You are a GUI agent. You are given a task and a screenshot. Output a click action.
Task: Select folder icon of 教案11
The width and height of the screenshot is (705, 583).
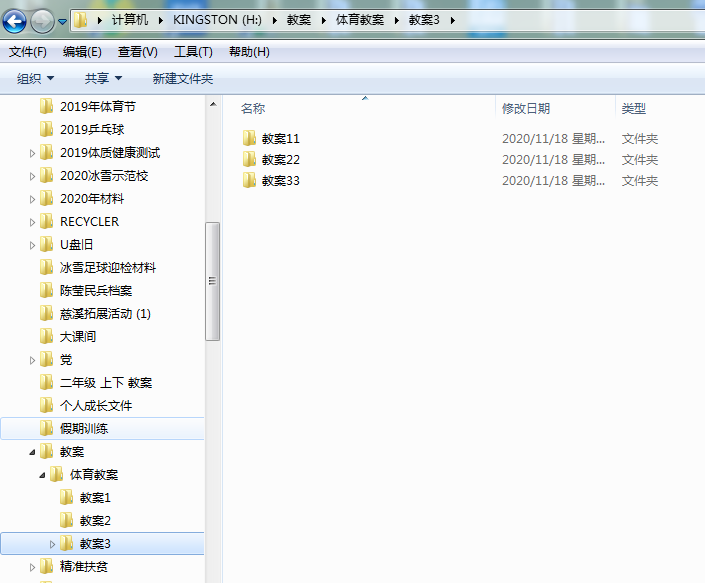[x=249, y=138]
